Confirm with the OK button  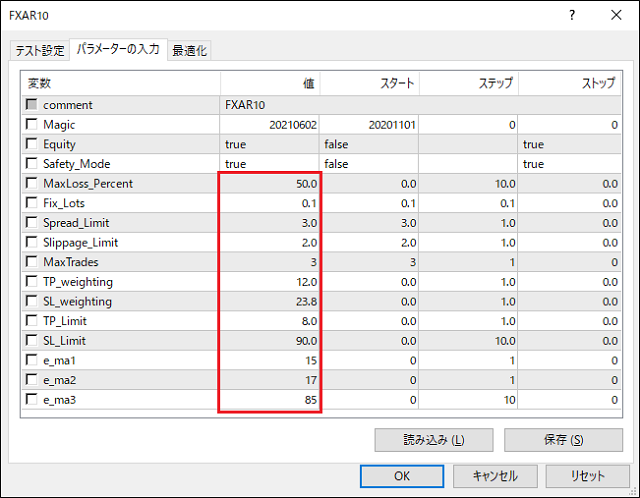[402, 476]
